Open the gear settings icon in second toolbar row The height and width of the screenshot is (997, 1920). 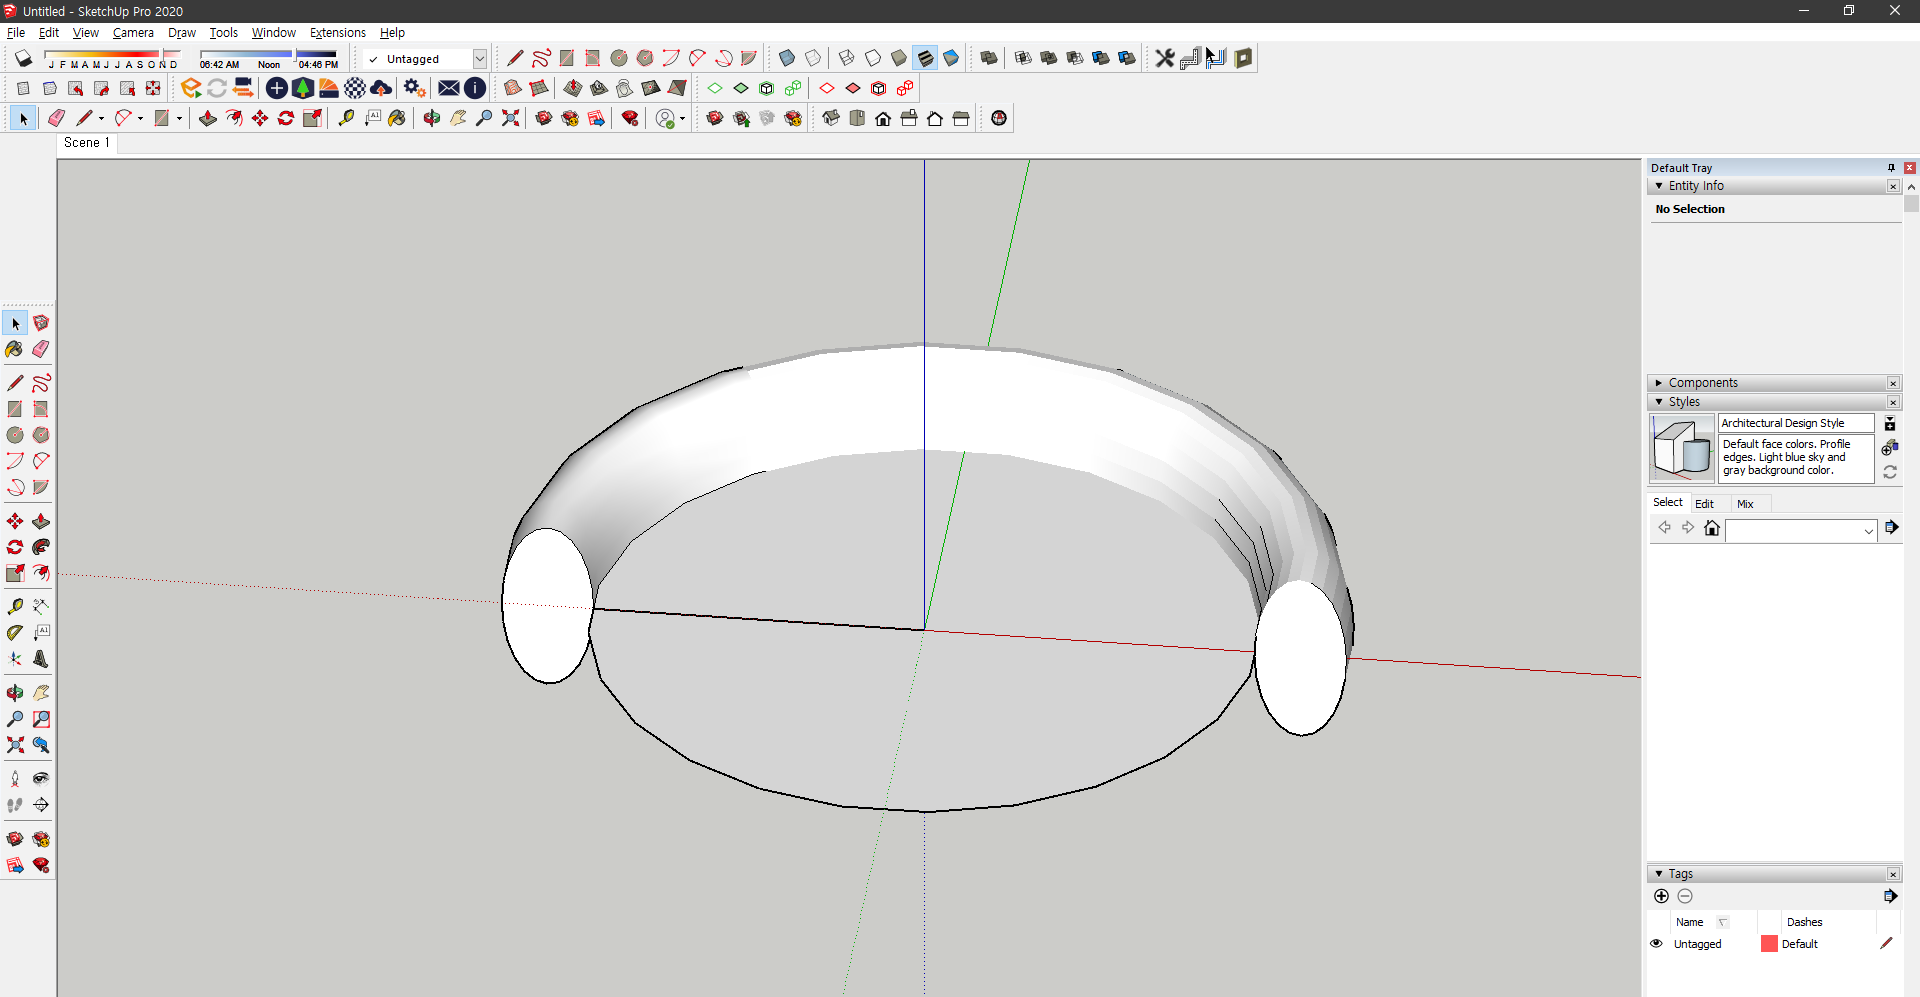[415, 88]
